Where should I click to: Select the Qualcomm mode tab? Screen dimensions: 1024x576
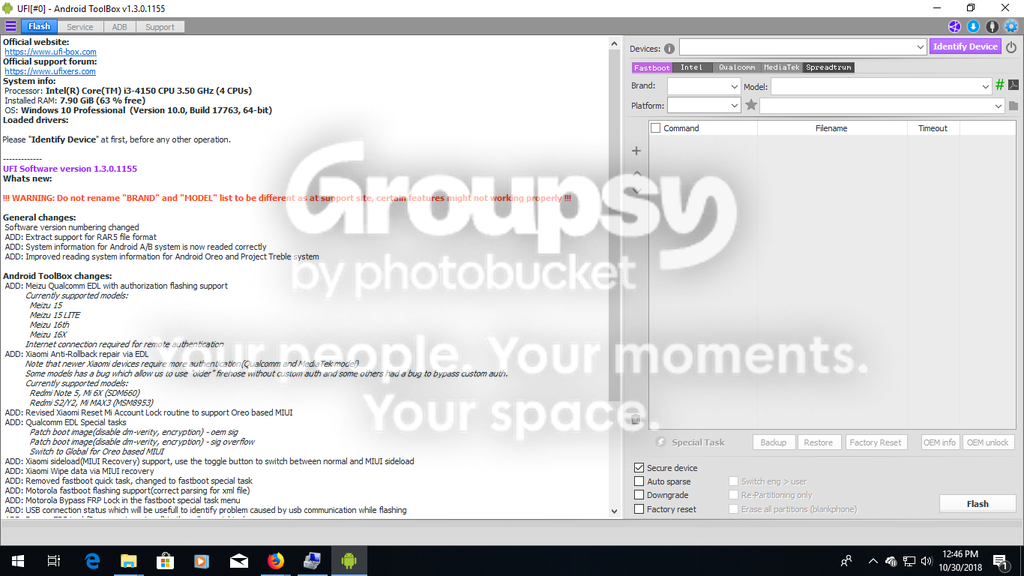[x=736, y=67]
